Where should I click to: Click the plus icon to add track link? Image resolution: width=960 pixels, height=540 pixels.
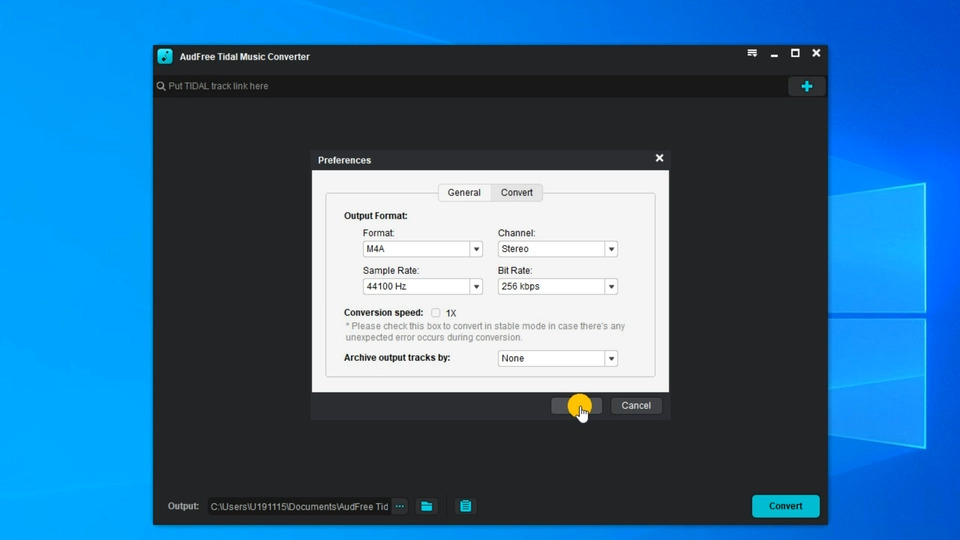tap(806, 86)
